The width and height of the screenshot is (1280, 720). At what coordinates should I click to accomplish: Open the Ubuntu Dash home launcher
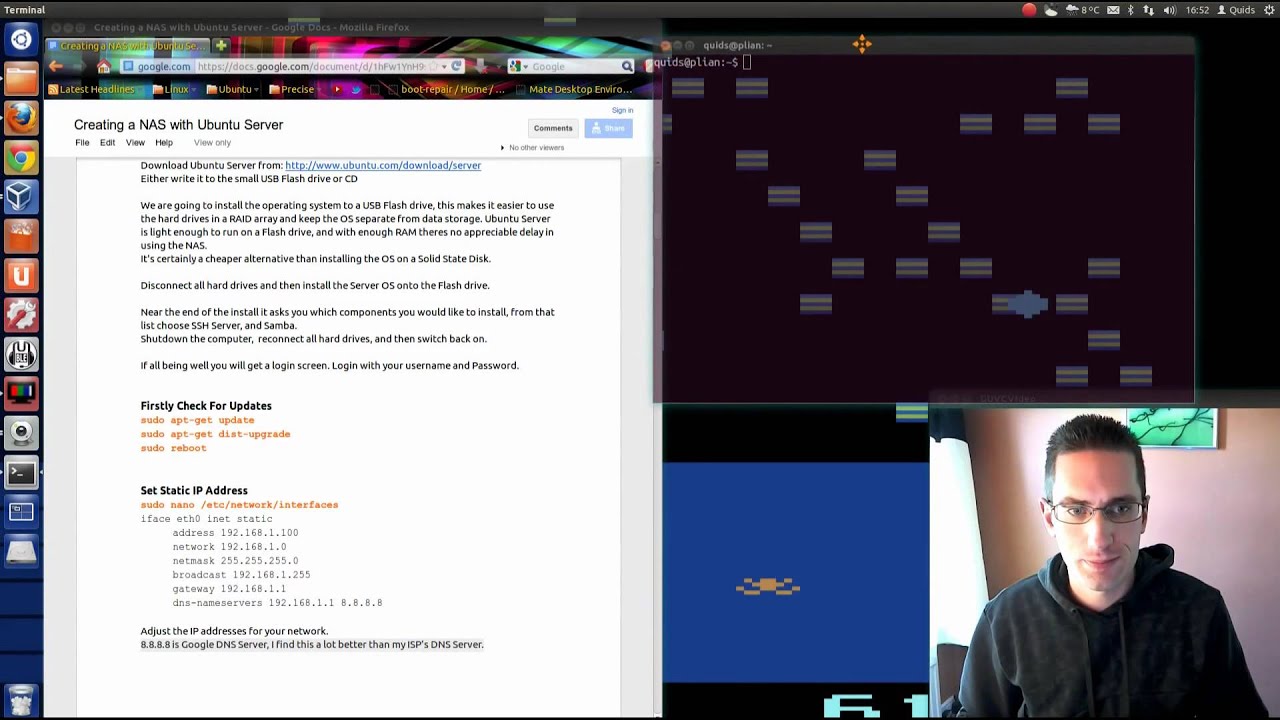pyautogui.click(x=21, y=40)
